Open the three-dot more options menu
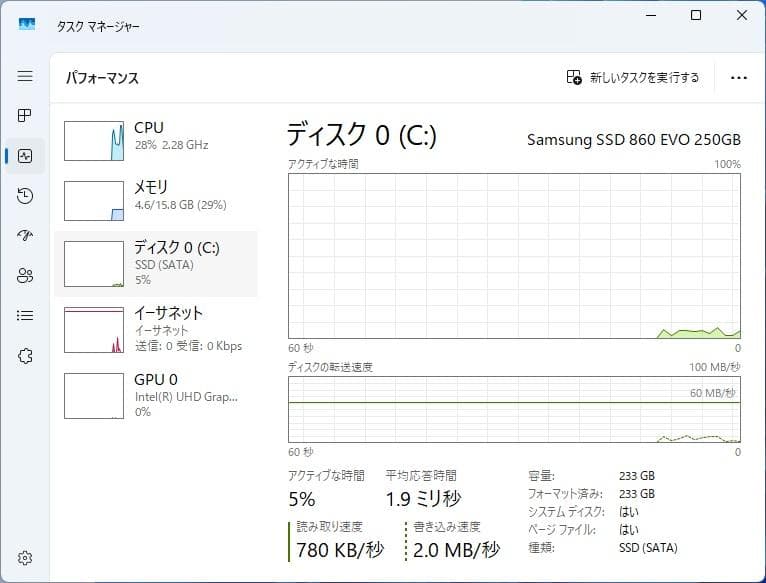Viewport: 766px width, 583px height. point(739,78)
